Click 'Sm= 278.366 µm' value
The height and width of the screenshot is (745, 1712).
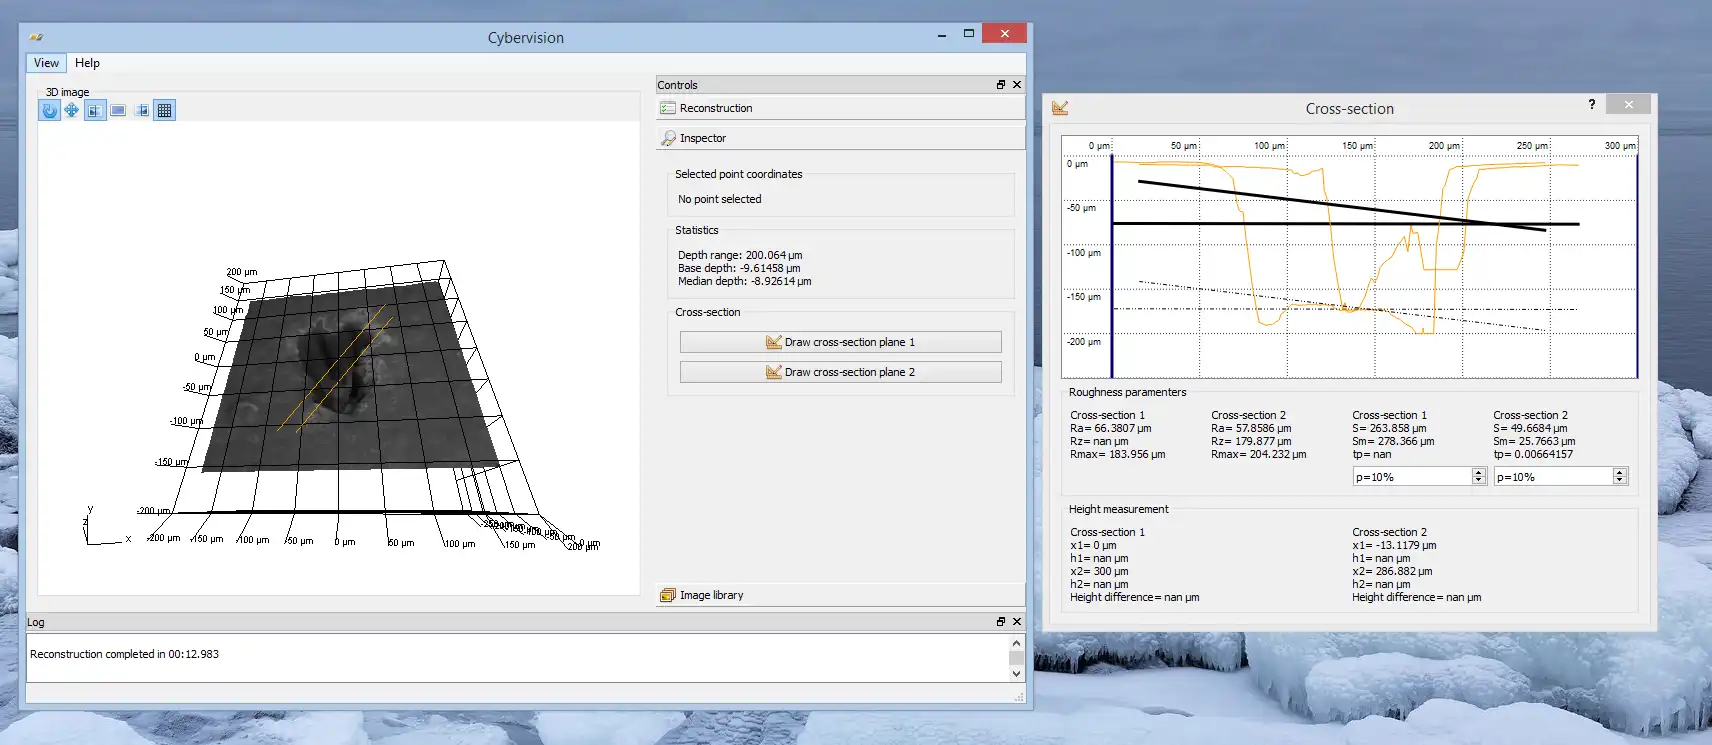(1393, 441)
